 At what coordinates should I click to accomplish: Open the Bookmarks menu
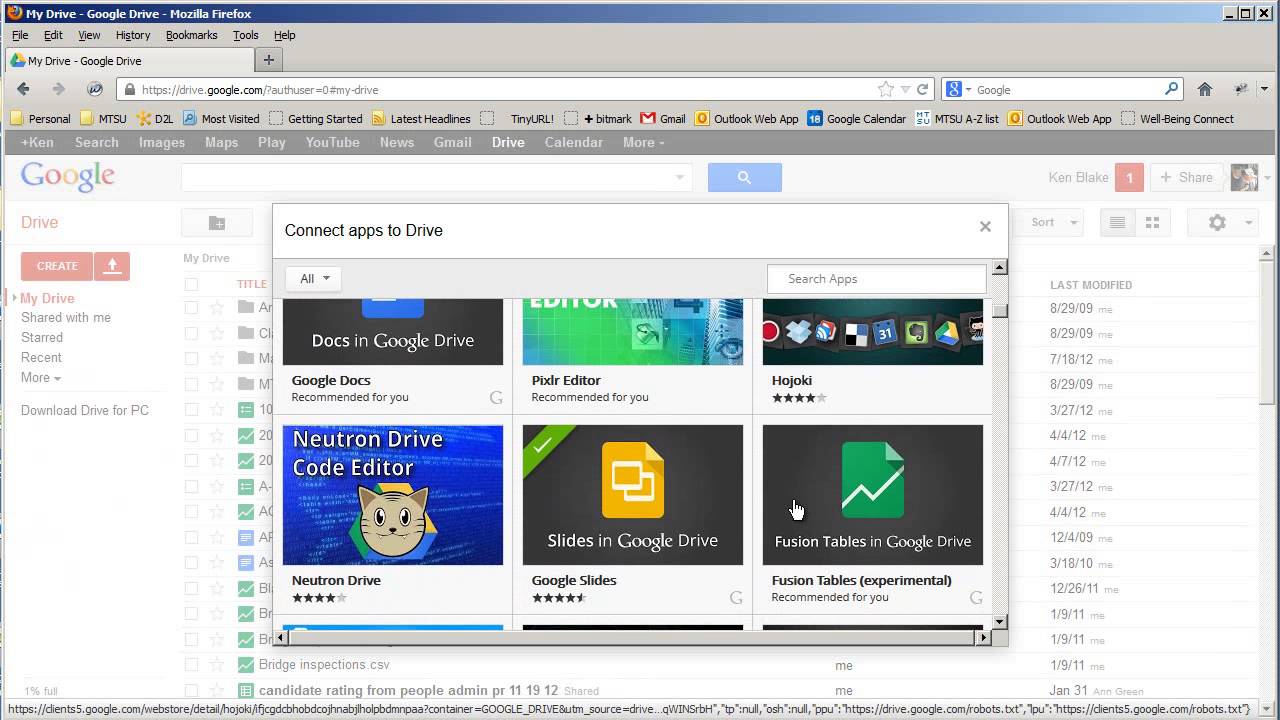coord(191,35)
